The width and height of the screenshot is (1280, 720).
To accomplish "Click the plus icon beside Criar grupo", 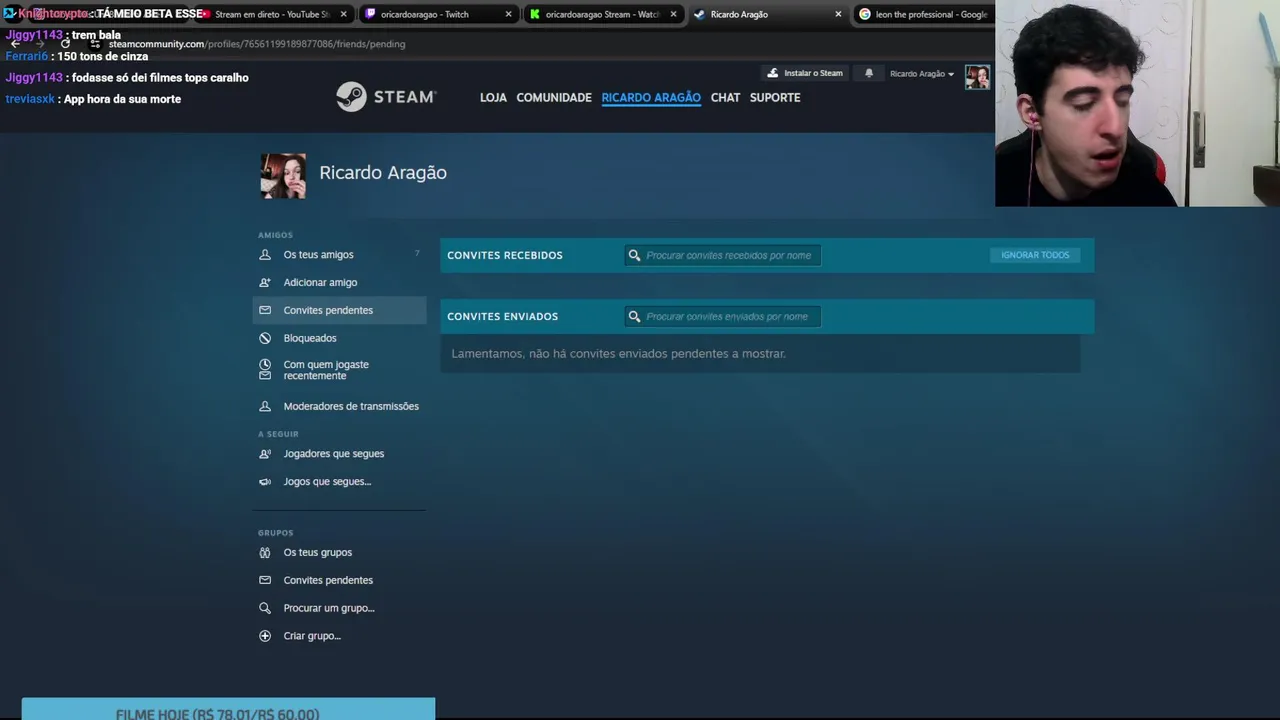I will (x=265, y=637).
